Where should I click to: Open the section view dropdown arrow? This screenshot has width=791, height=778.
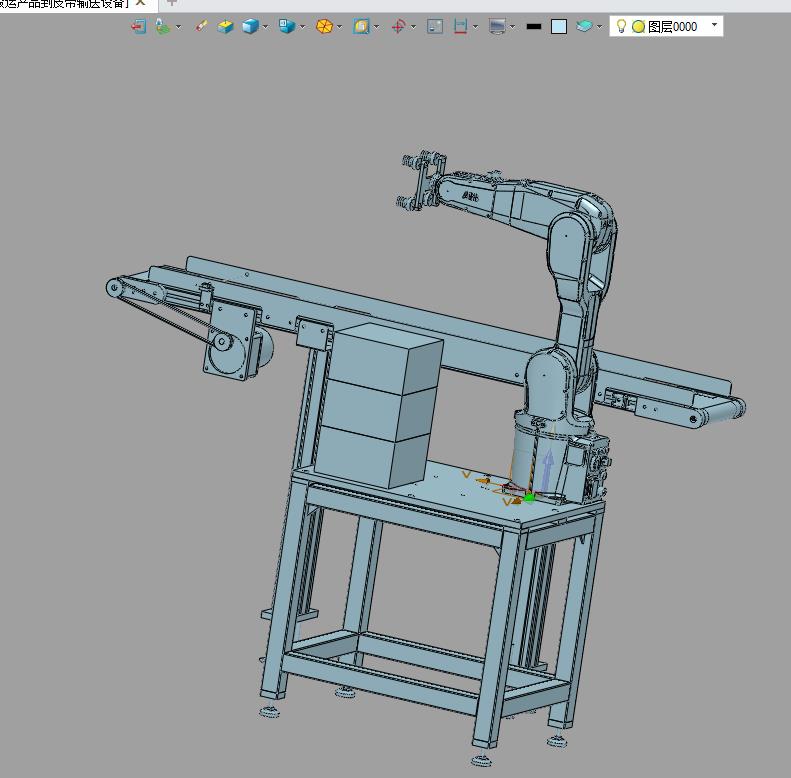pos(376,27)
